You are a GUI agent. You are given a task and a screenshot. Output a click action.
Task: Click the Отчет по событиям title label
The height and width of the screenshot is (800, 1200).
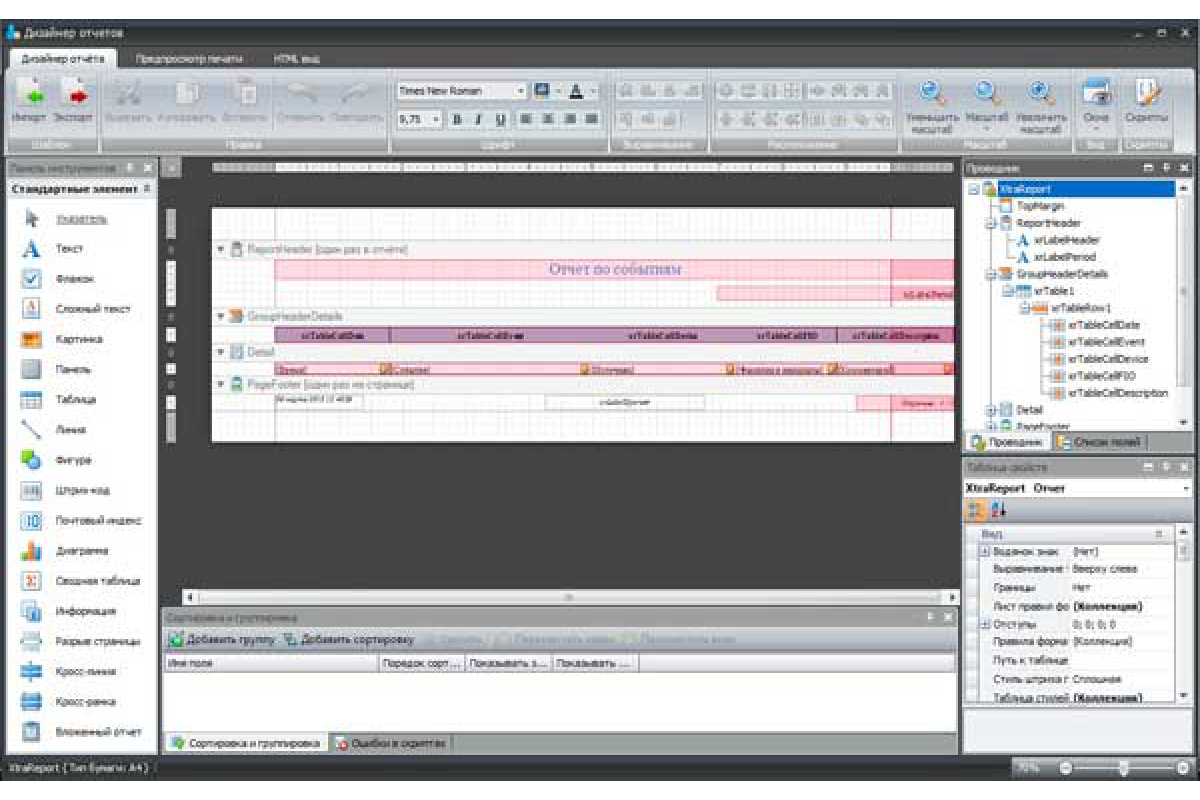point(615,269)
